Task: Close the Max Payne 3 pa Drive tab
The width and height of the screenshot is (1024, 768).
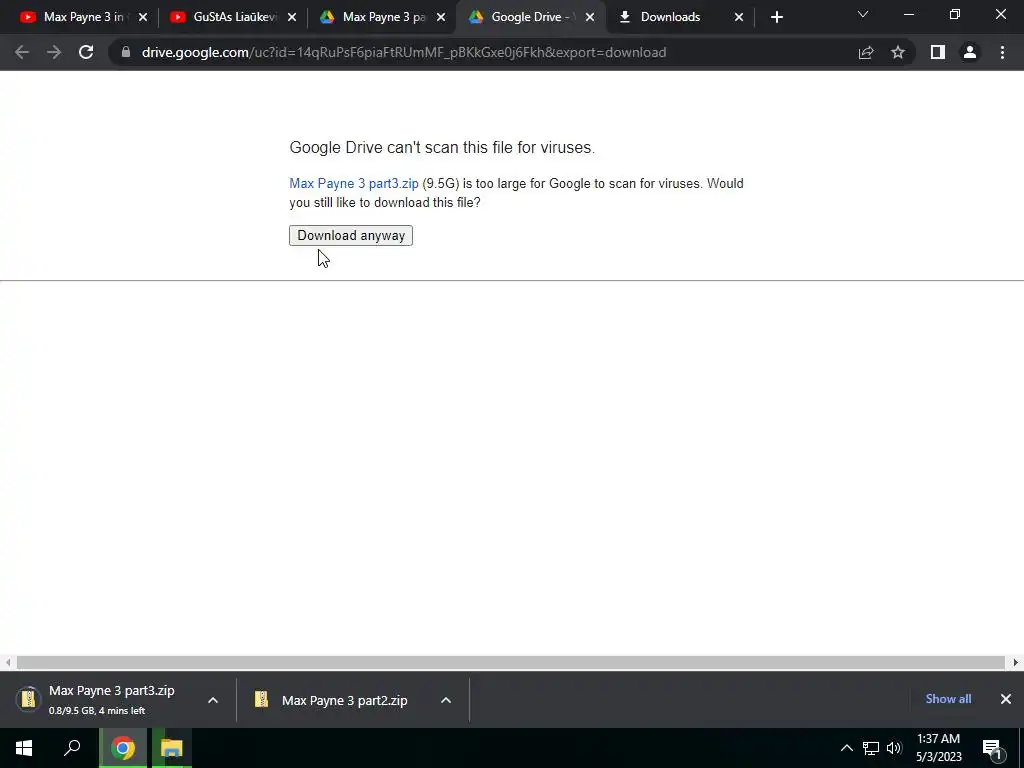Action: pyautogui.click(x=441, y=17)
